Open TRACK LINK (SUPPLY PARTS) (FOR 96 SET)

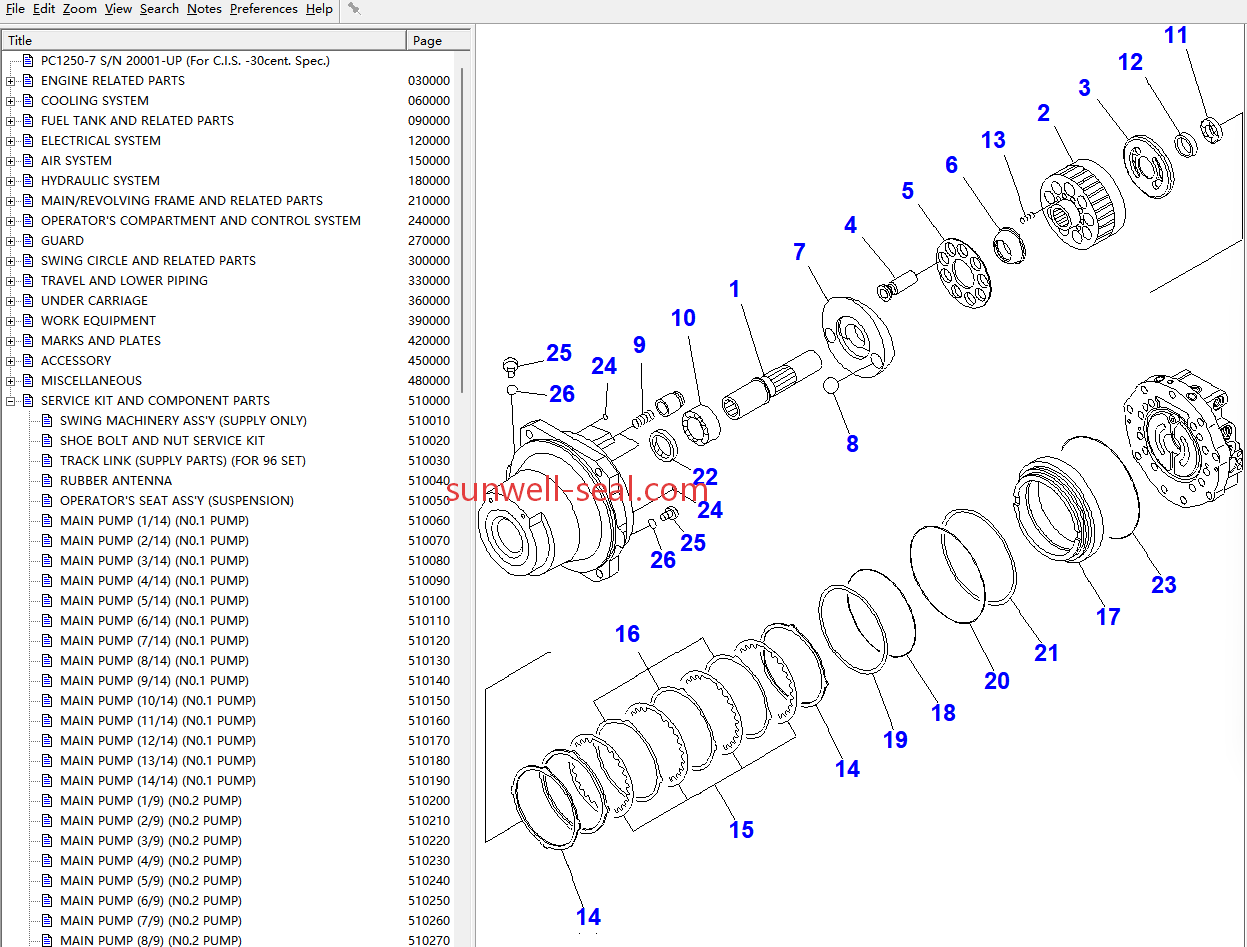(x=182, y=461)
